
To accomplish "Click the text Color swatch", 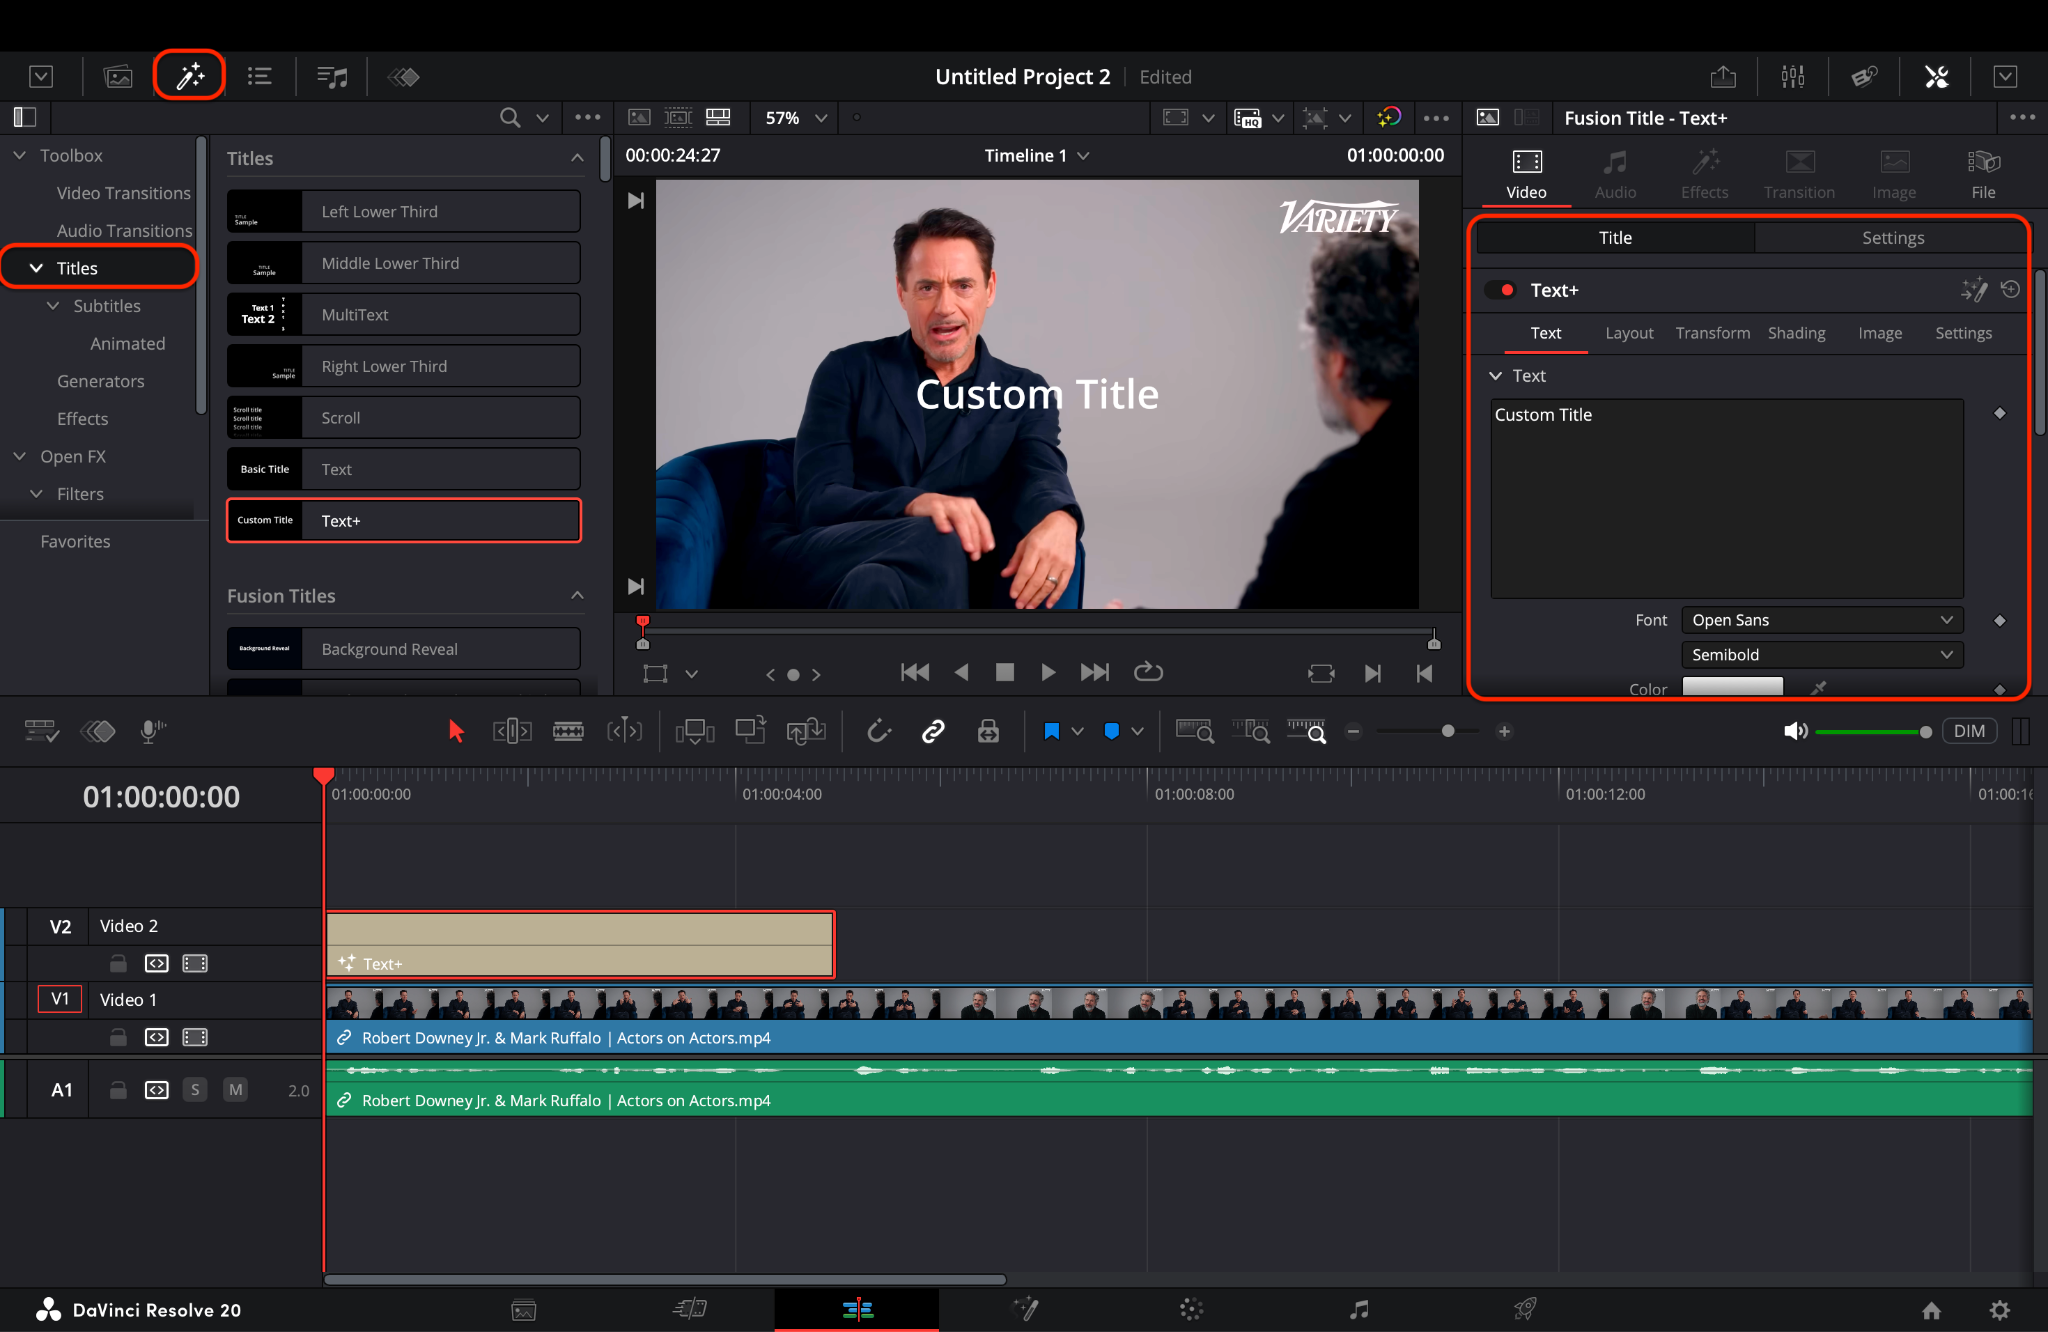I will (x=1732, y=687).
